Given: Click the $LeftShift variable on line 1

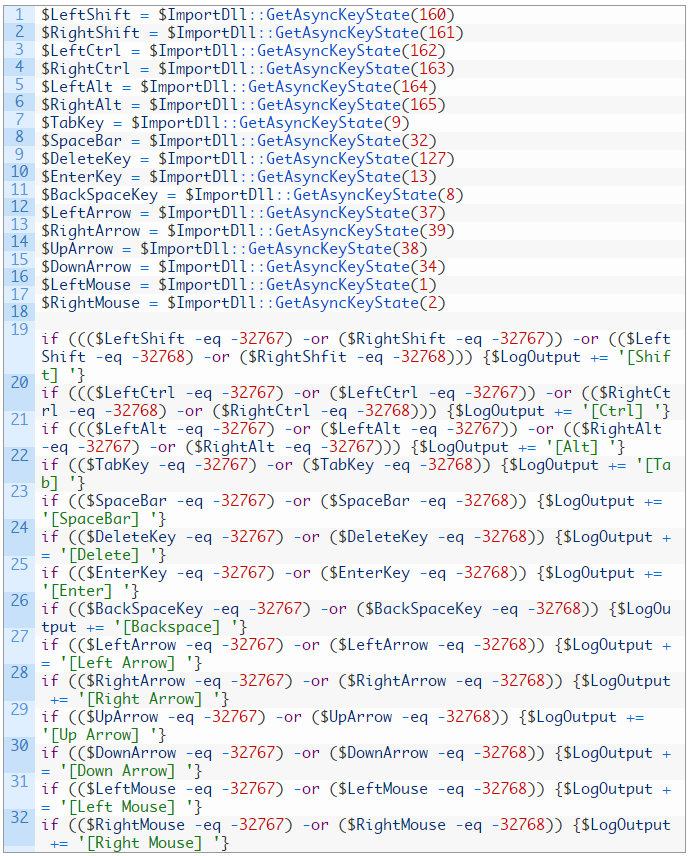Looking at the screenshot, I should tap(86, 15).
